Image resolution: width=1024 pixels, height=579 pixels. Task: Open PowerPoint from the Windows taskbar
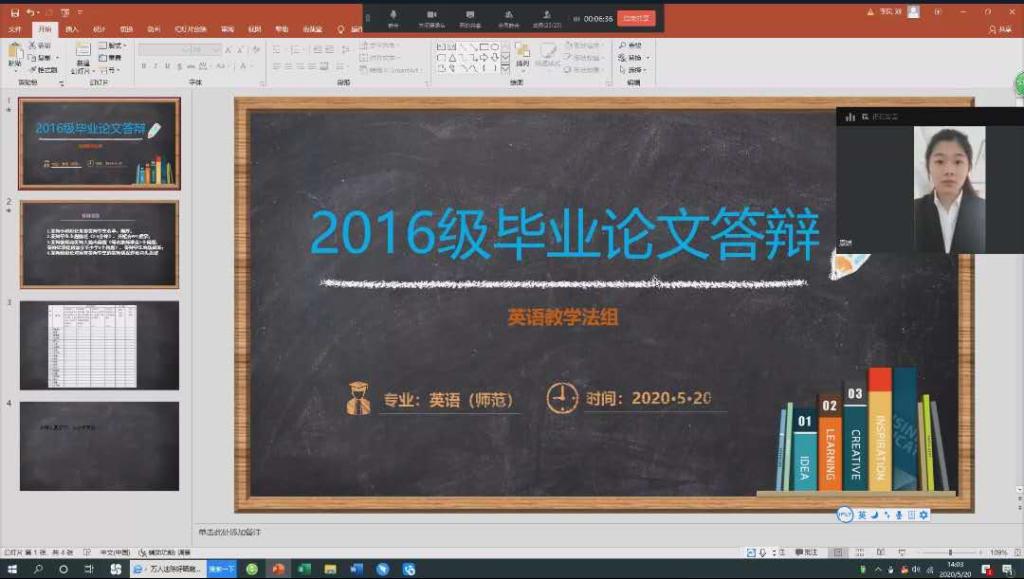(x=278, y=569)
